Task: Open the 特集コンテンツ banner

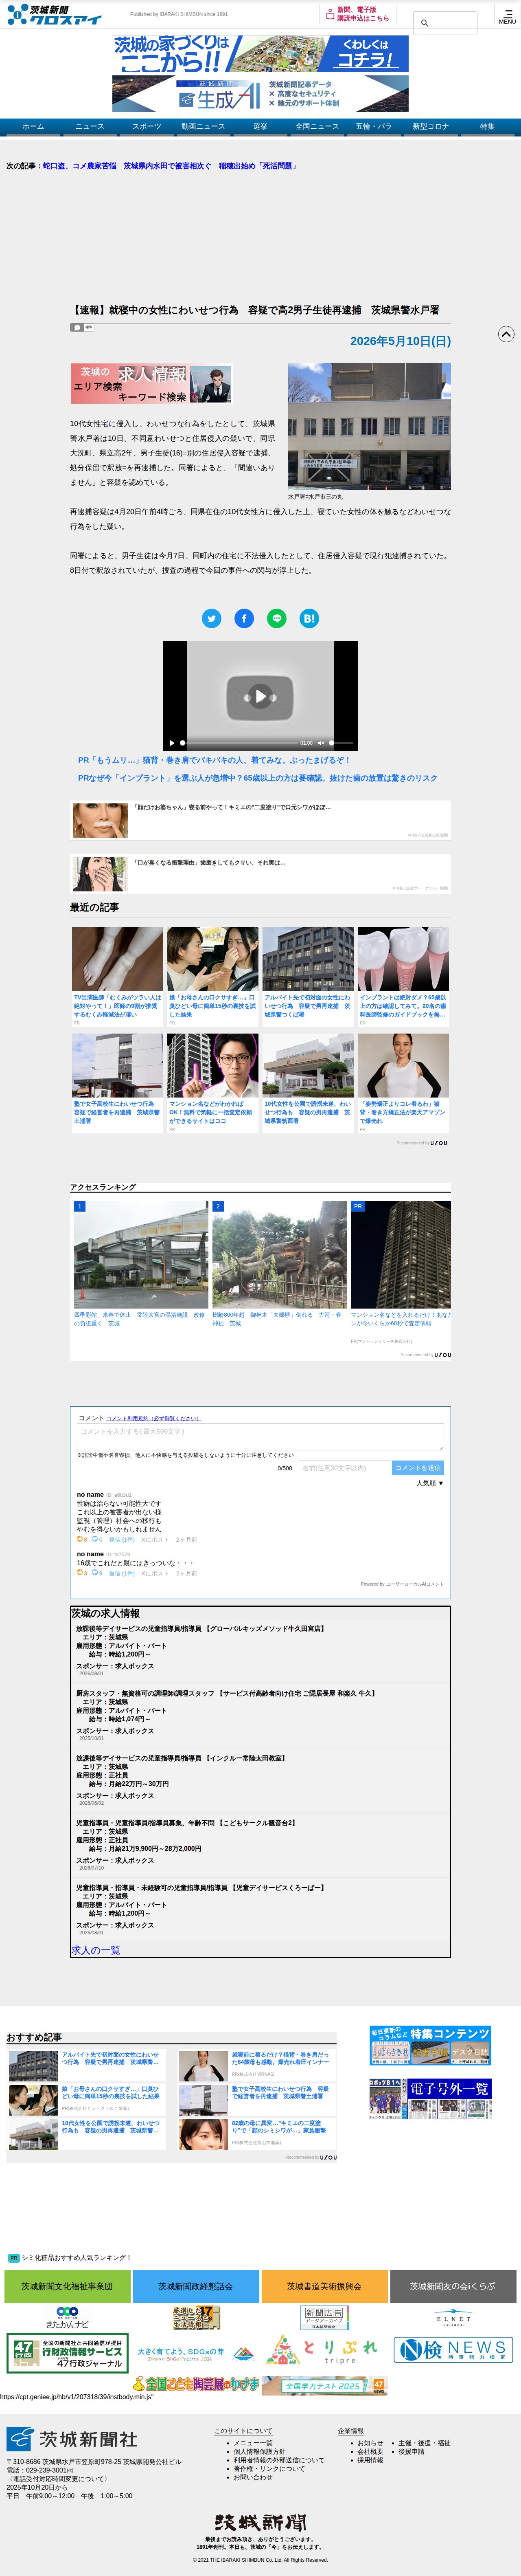Action: click(430, 2045)
